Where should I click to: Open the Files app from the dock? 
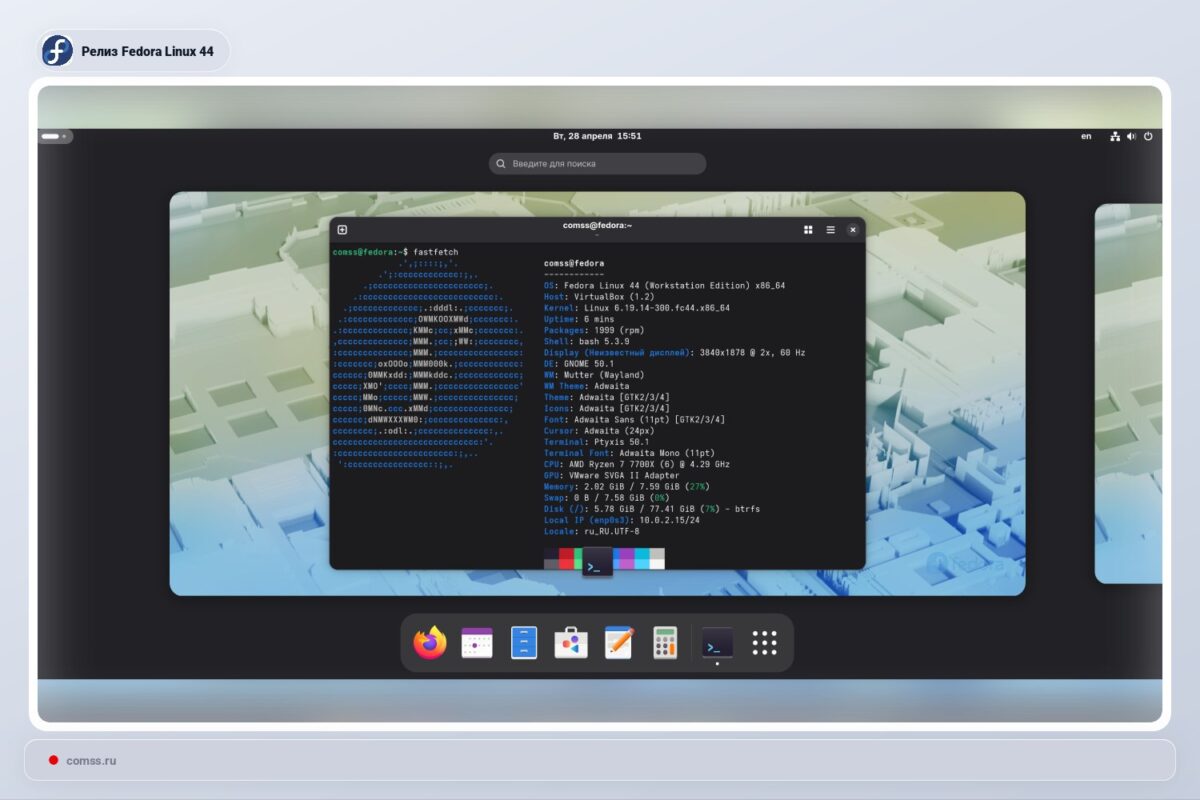(521, 642)
